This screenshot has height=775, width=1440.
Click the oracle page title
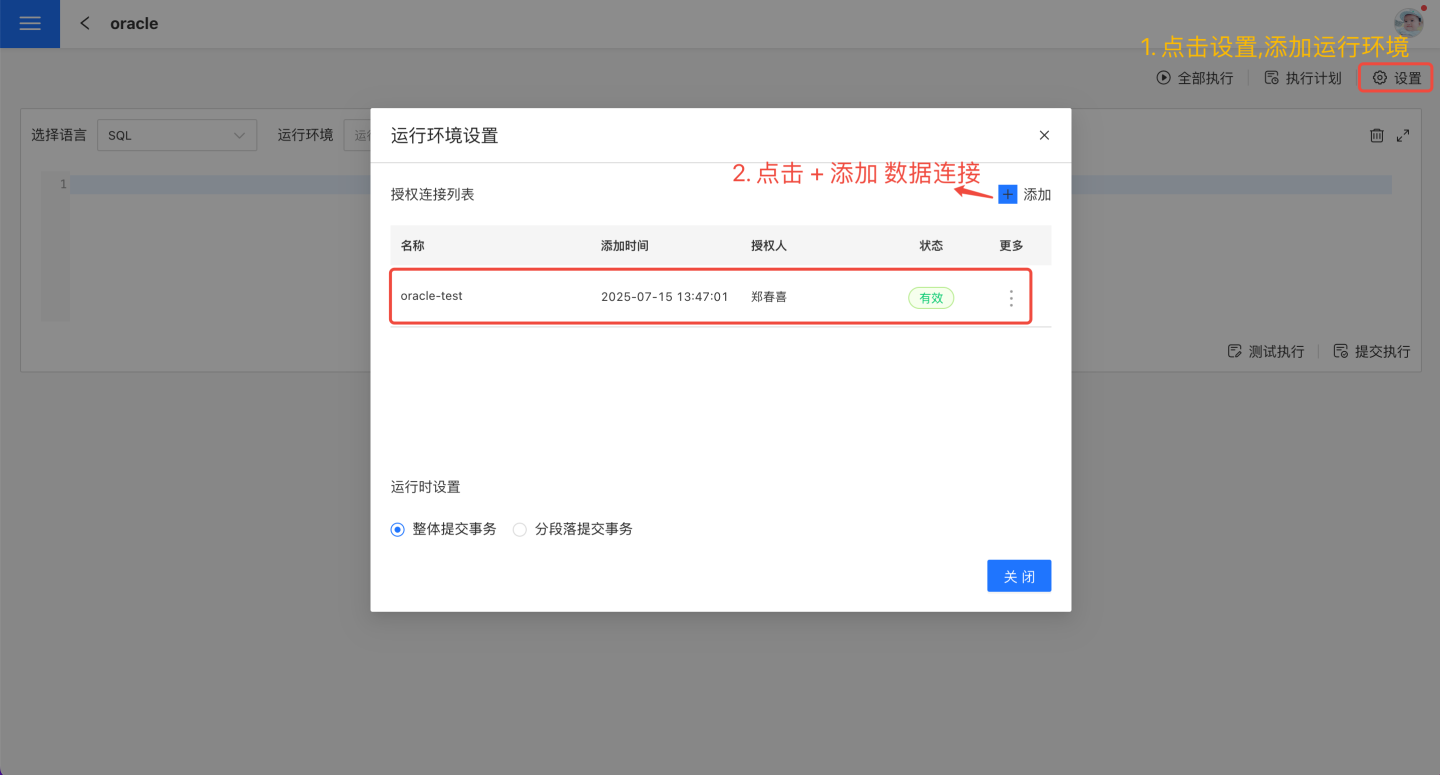(x=134, y=23)
